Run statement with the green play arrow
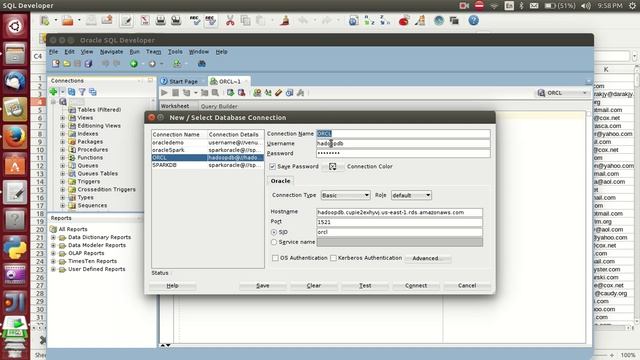The width and height of the screenshot is (640, 360). [164, 93]
